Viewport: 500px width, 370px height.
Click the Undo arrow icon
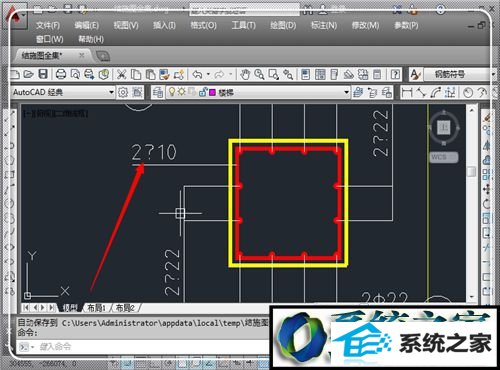[197, 74]
